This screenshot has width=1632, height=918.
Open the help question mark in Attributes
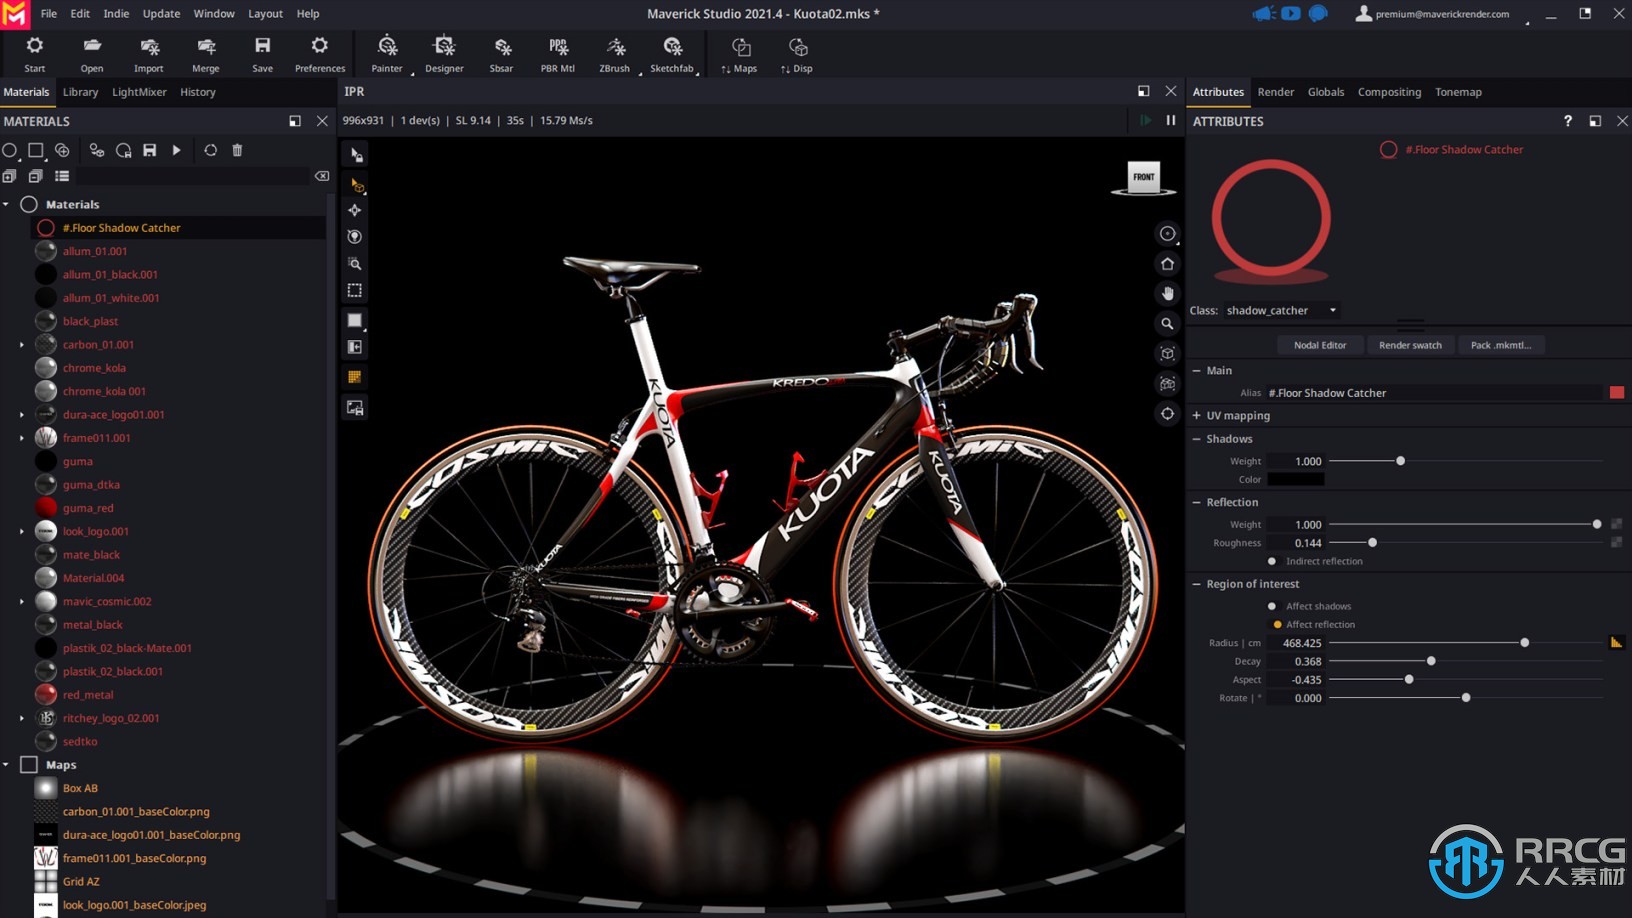pyautogui.click(x=1567, y=121)
